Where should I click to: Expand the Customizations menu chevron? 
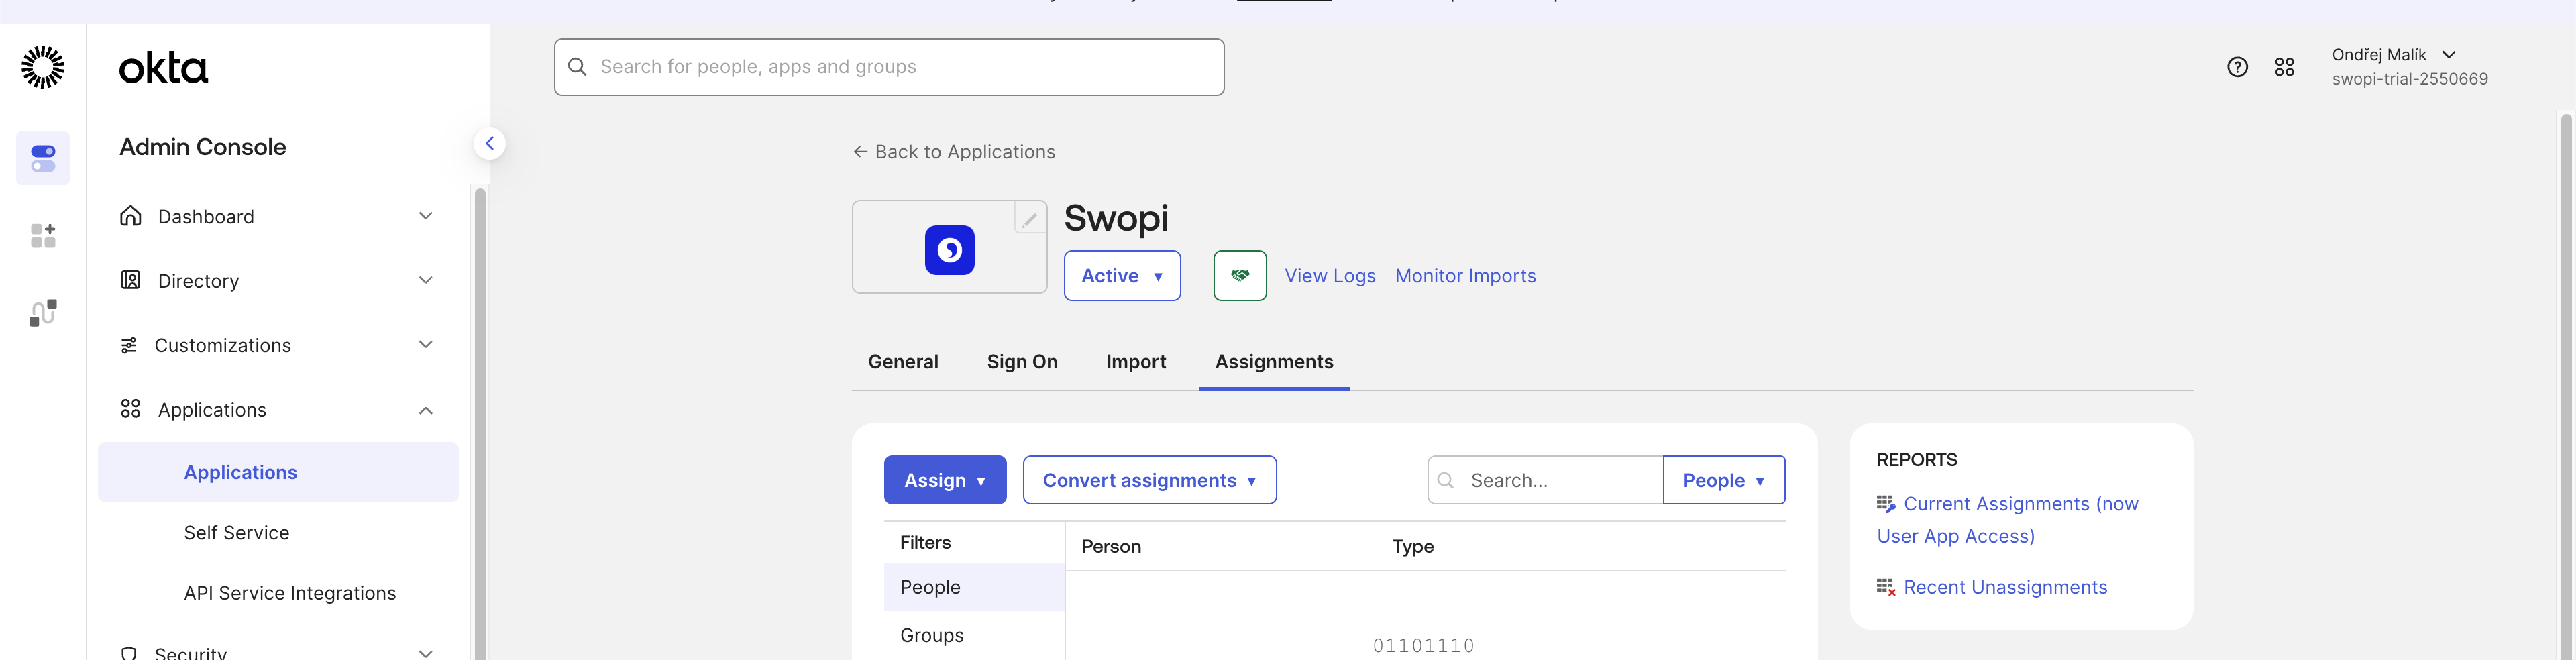click(x=426, y=345)
